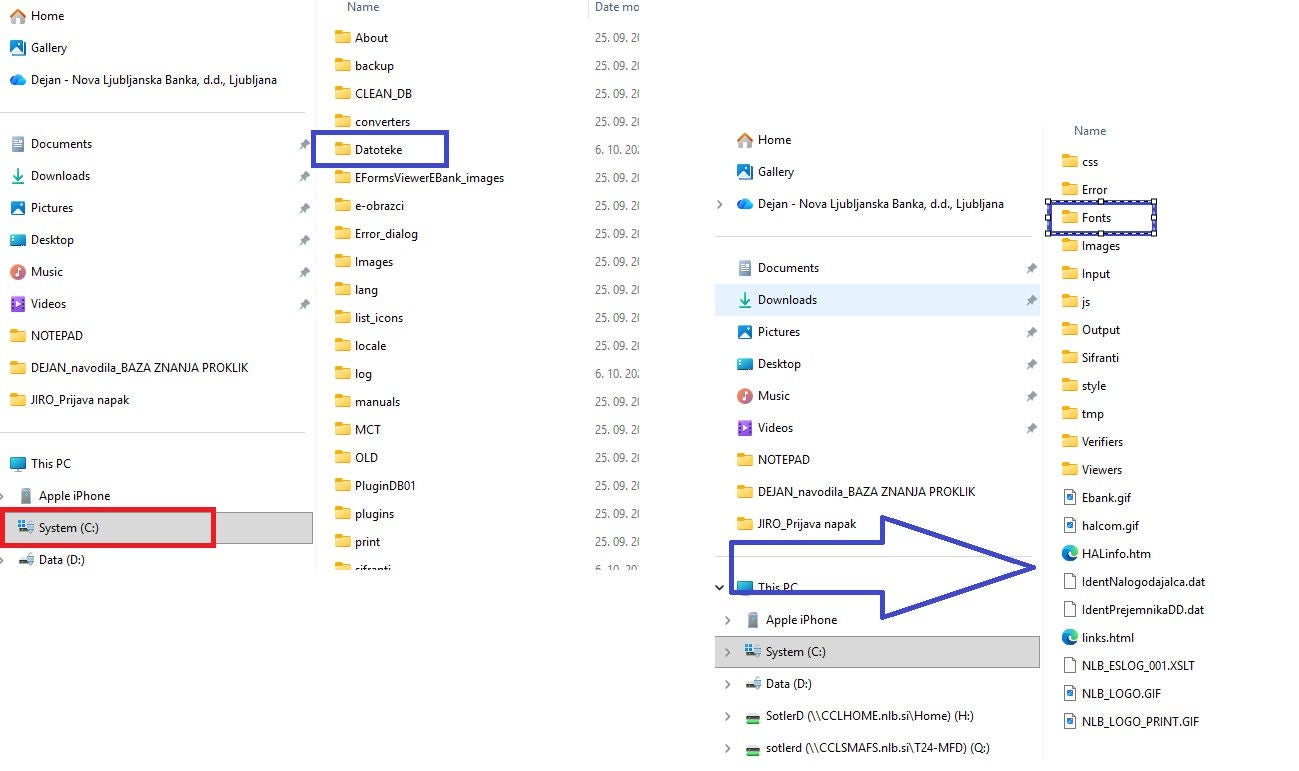Viewport: 1299px width, 771px height.
Task: Open the Fonts folder
Action: tap(1096, 218)
